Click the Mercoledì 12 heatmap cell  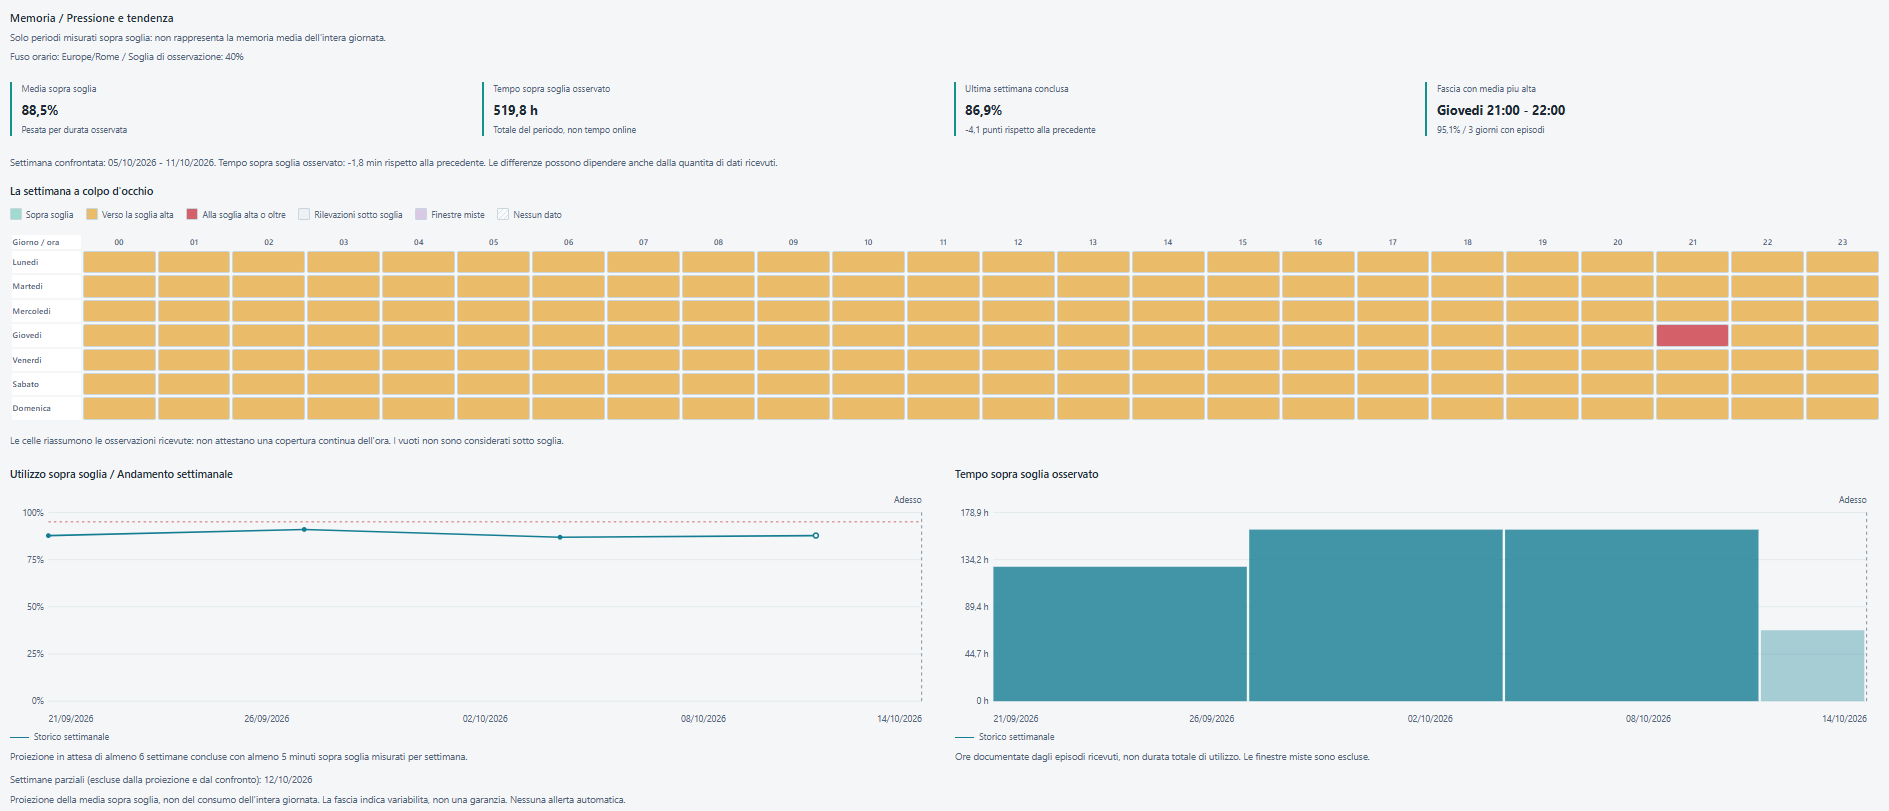point(1018,311)
